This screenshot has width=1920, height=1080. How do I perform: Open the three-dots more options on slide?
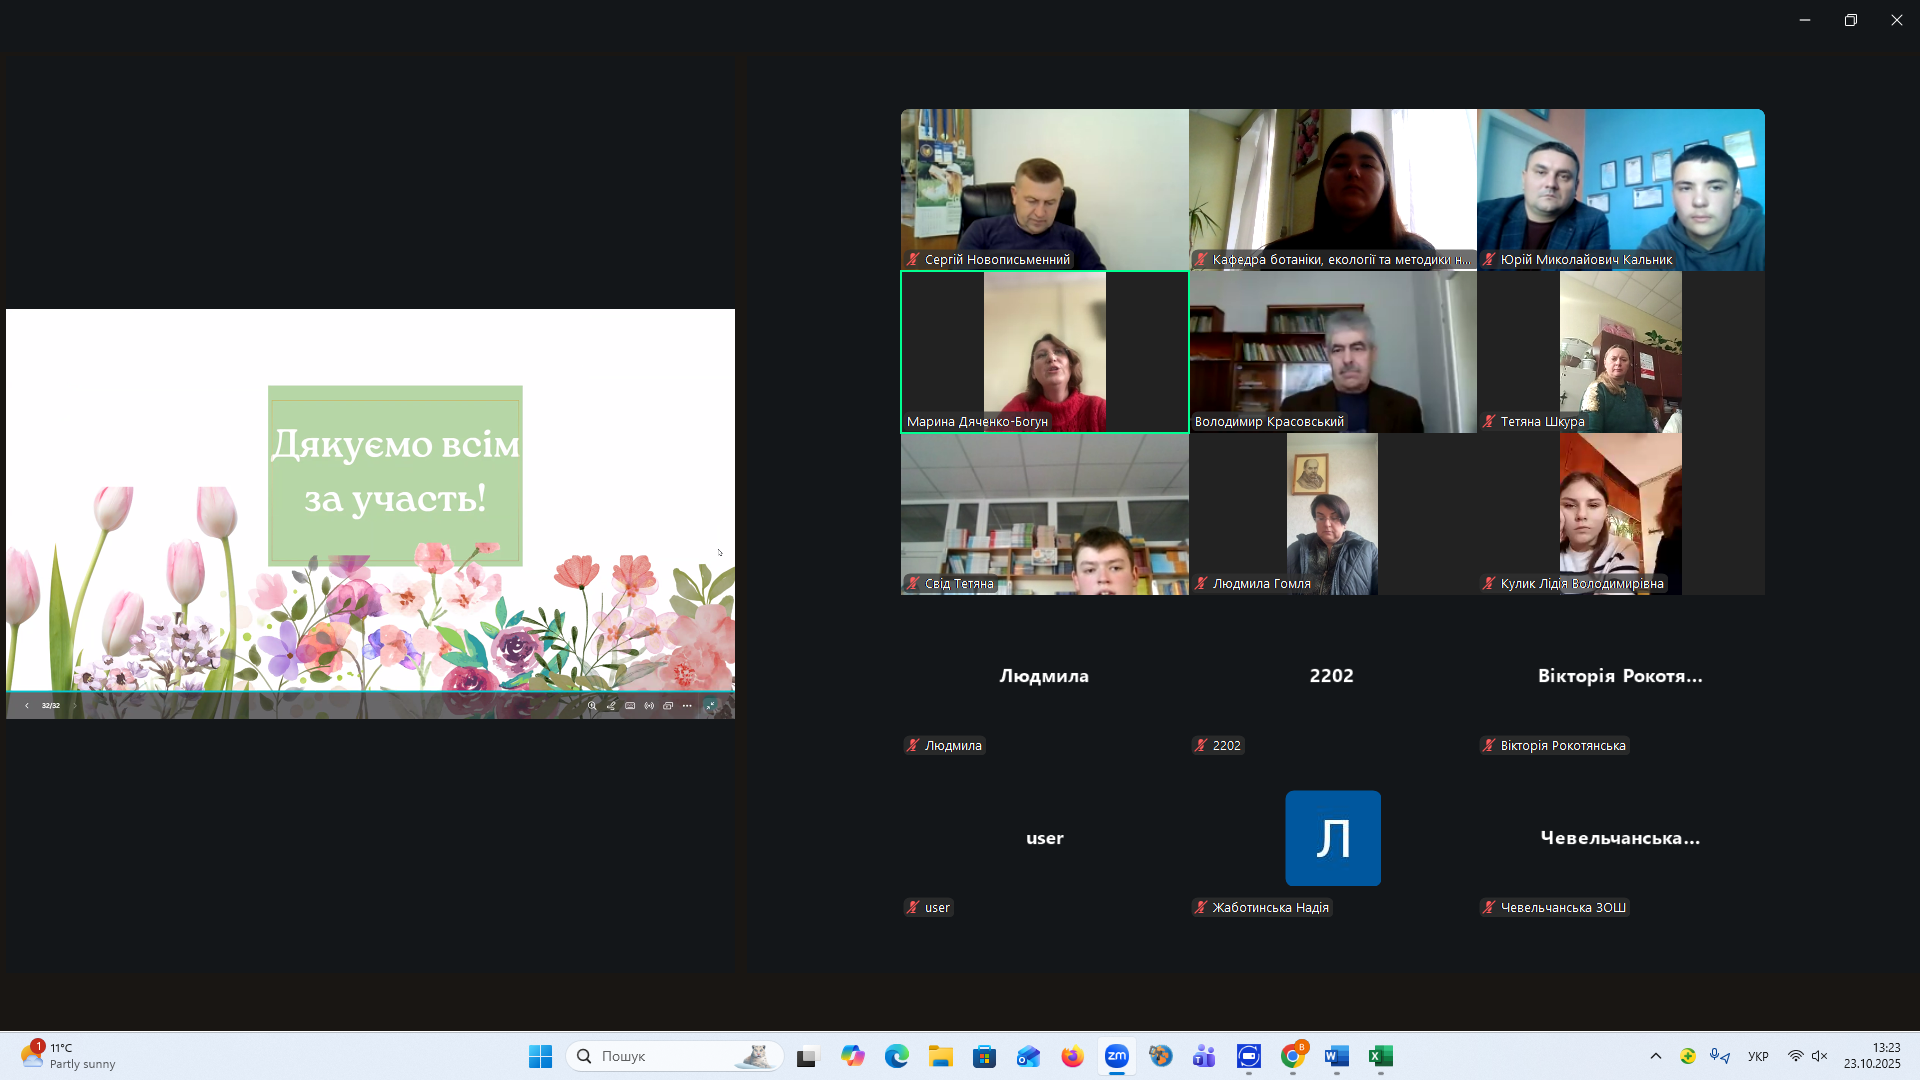tap(687, 706)
